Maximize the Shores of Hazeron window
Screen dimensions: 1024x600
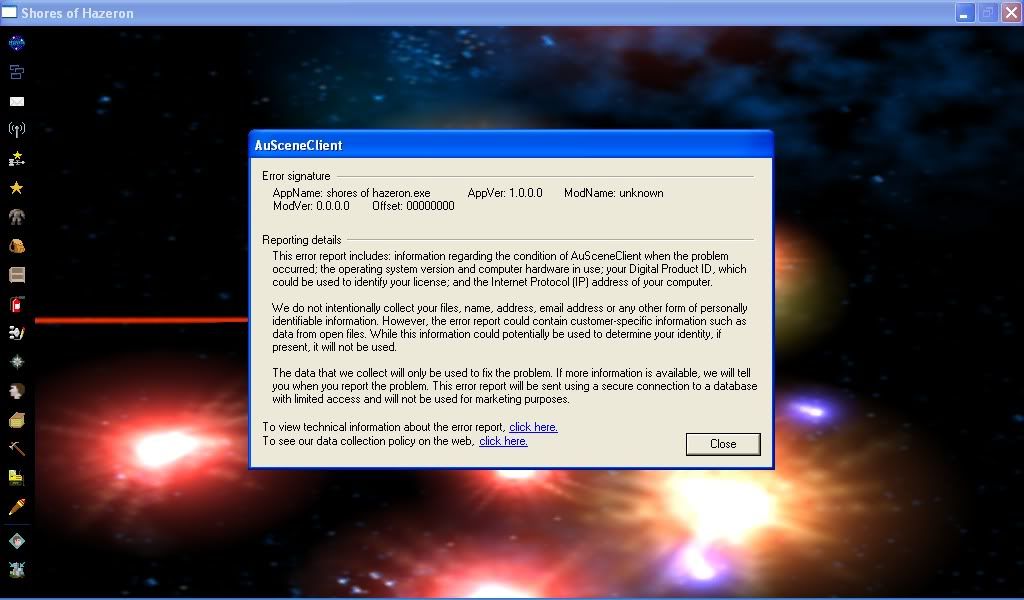pyautogui.click(x=987, y=13)
